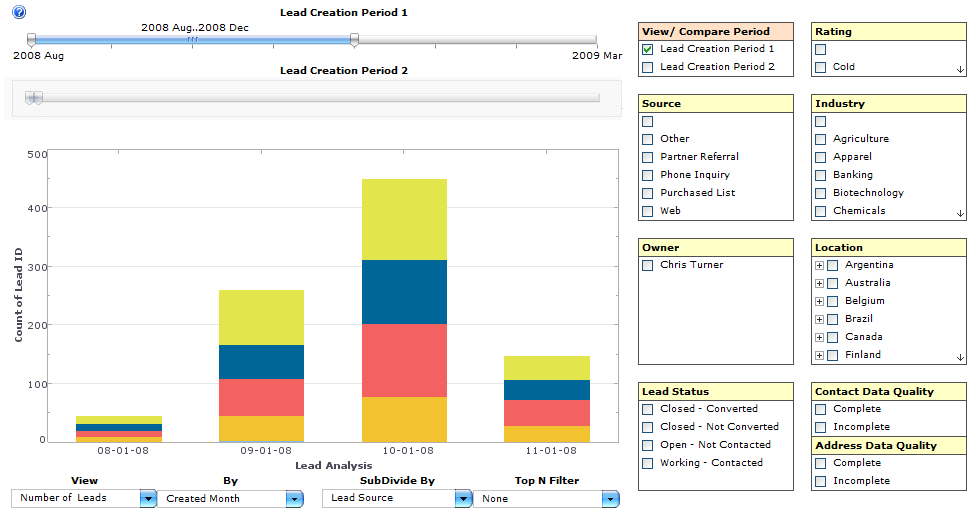Click the 08-01-08 stacked bar
This screenshot has width=978, height=515.
click(119, 430)
